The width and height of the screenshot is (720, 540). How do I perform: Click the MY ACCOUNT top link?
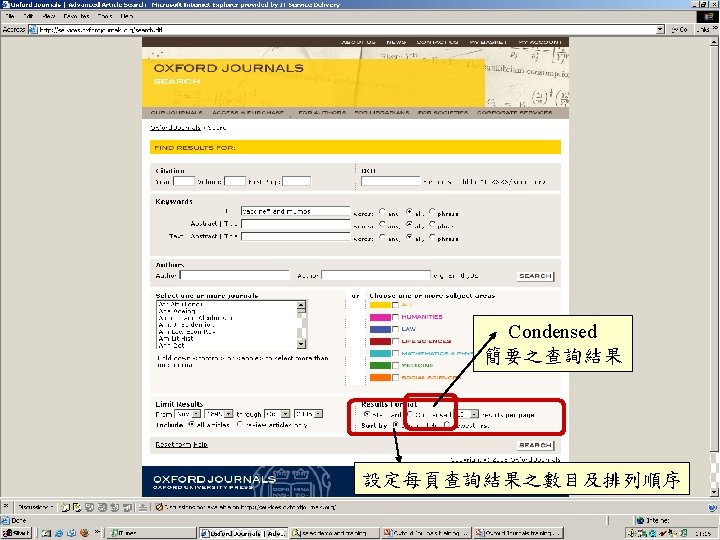pos(540,42)
